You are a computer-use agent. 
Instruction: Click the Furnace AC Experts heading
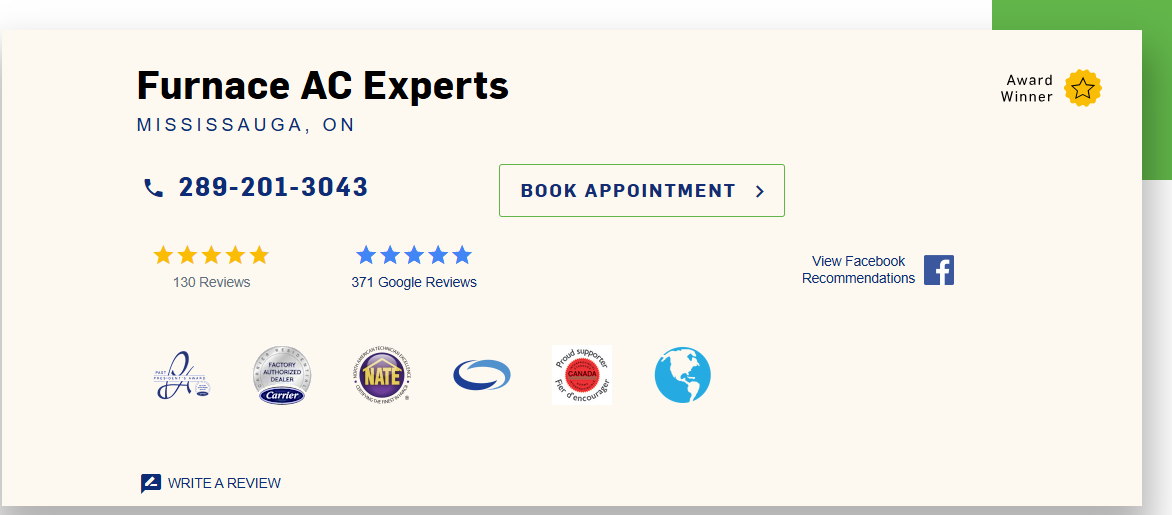322,86
